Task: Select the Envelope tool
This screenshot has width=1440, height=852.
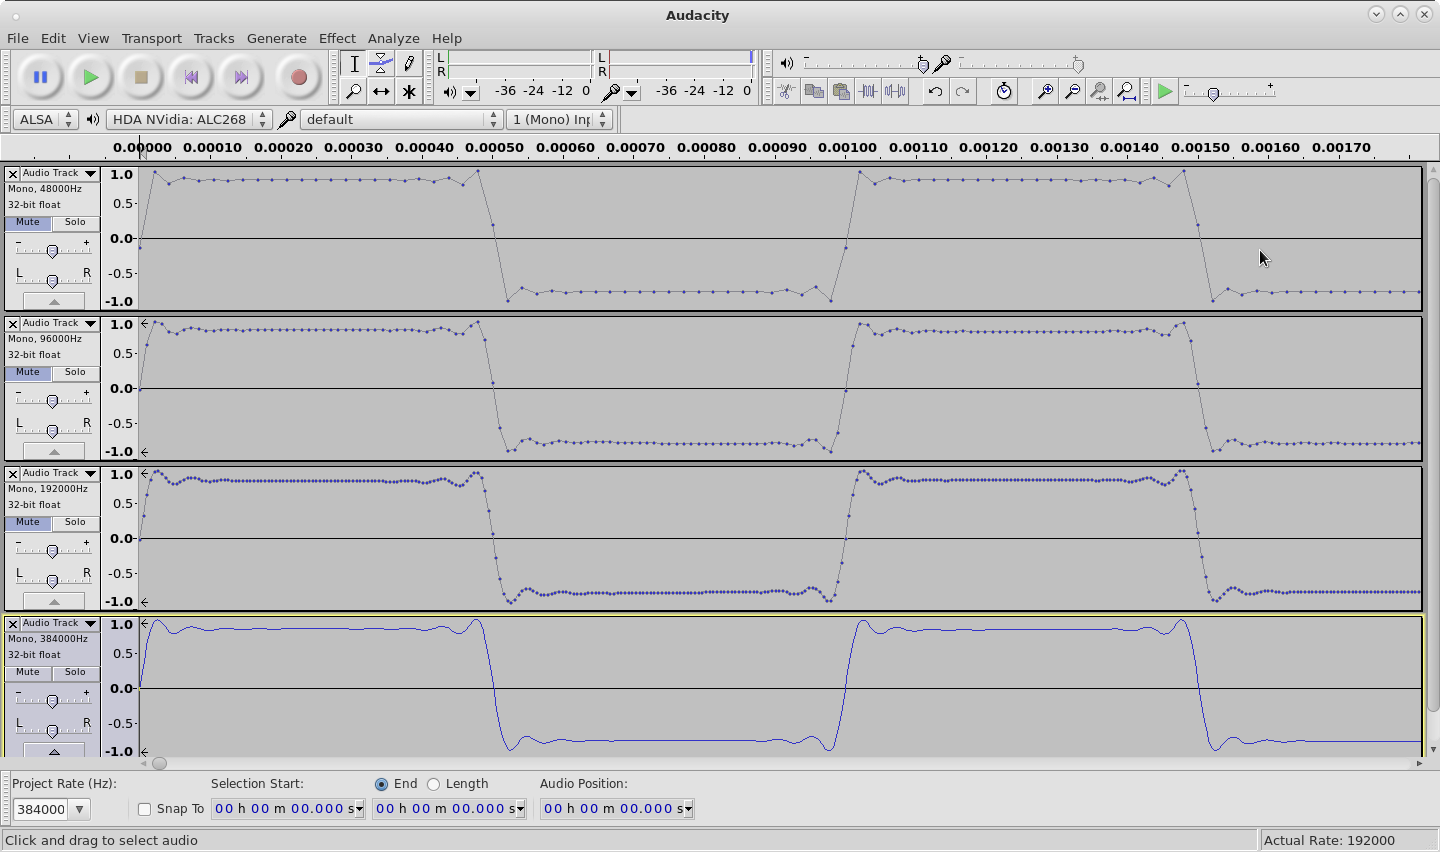Action: coord(381,64)
